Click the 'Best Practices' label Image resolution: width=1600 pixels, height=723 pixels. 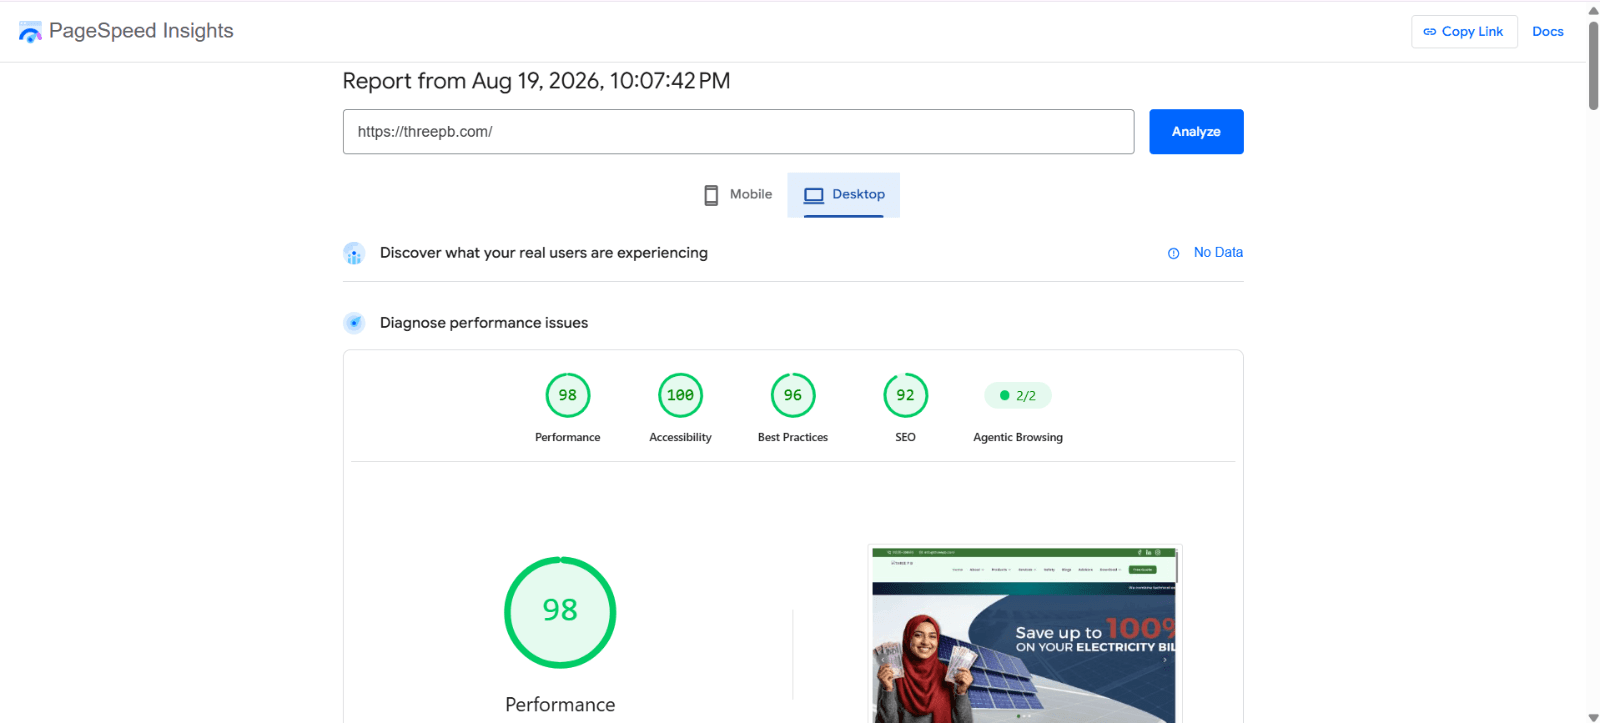tap(793, 437)
